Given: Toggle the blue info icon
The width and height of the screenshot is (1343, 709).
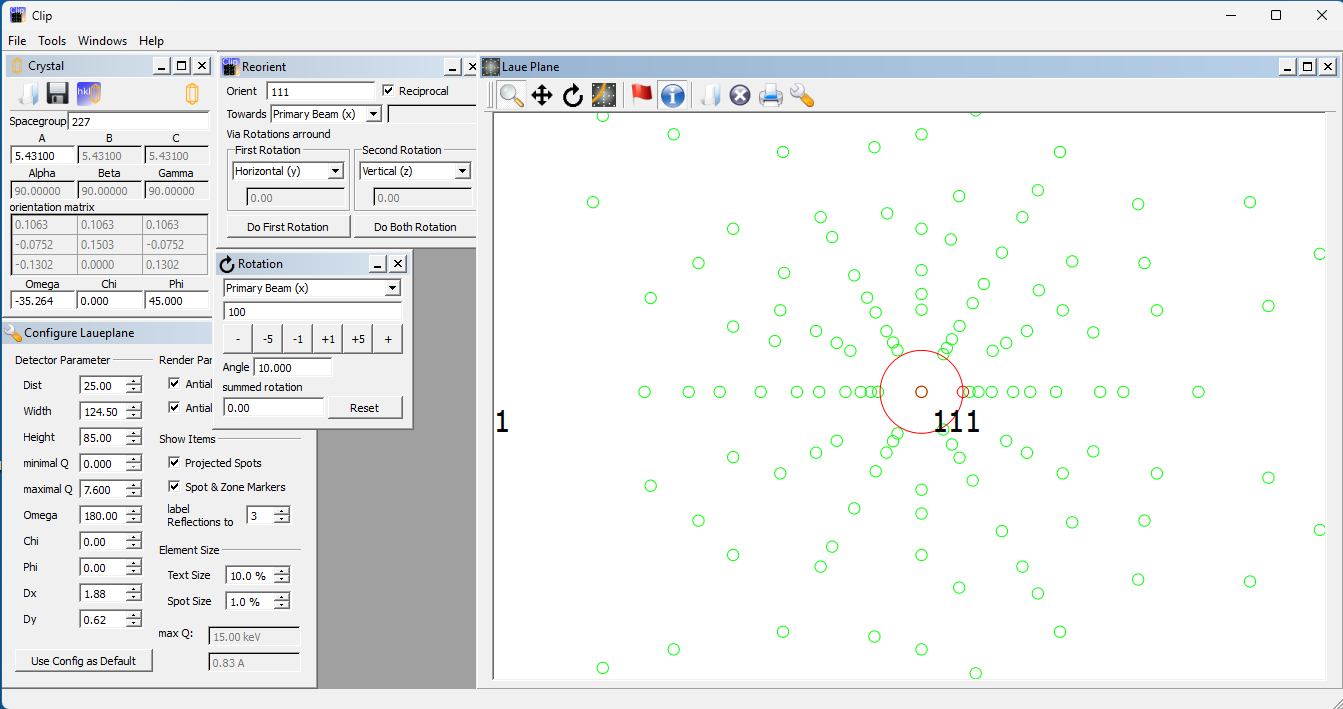Looking at the screenshot, I should click(673, 95).
